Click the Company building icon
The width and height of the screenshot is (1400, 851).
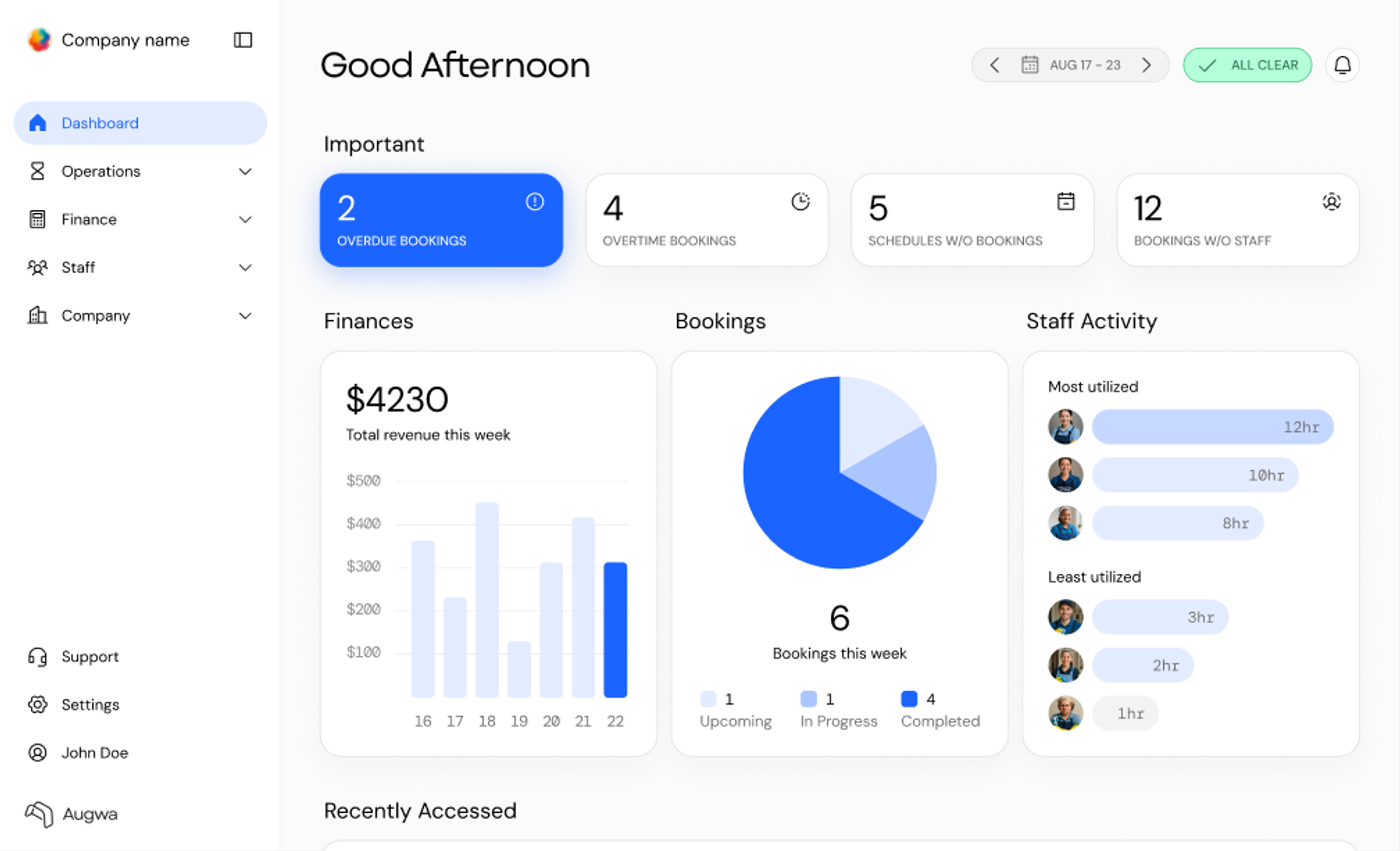tap(38, 315)
